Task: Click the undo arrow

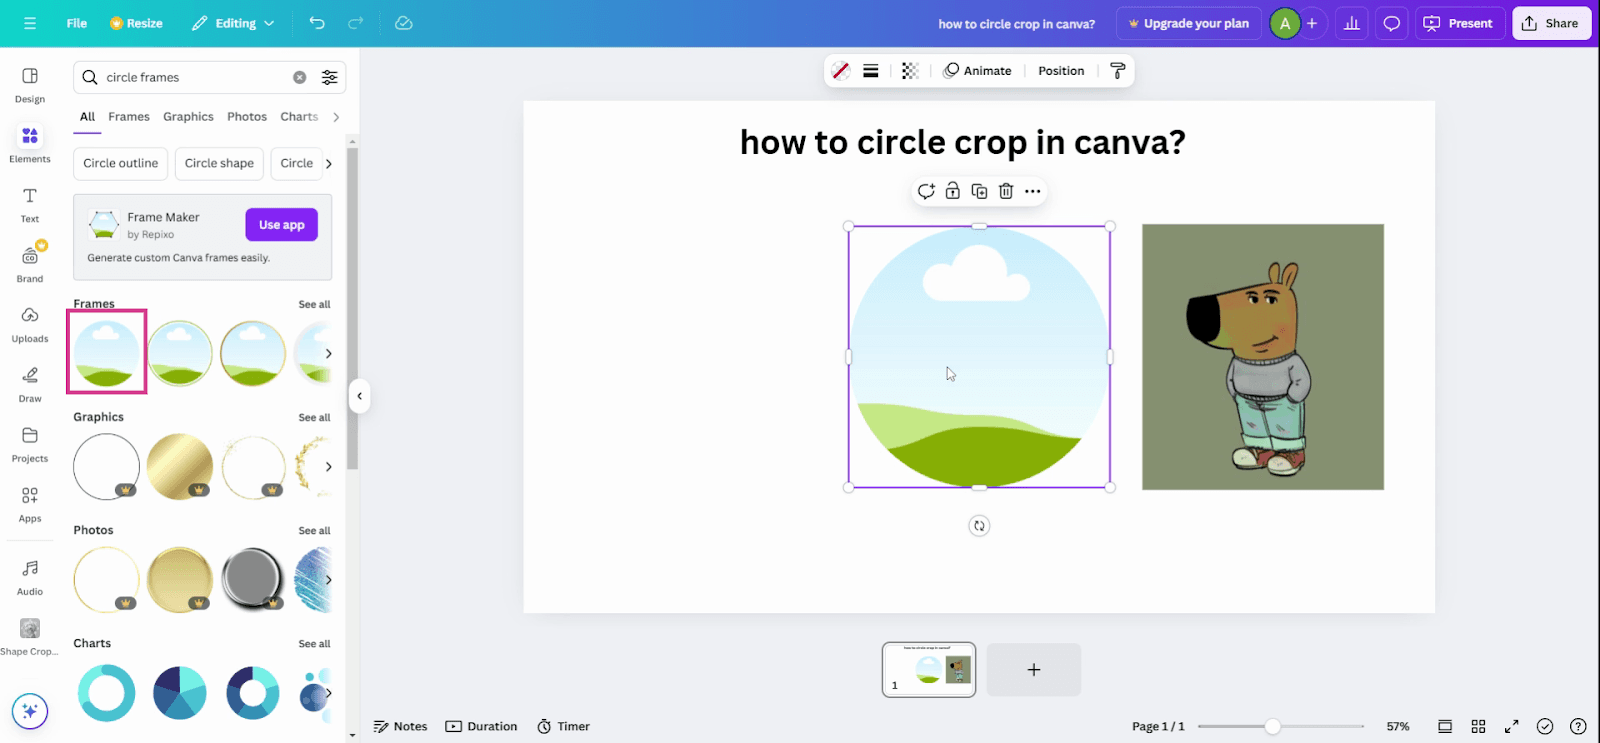Action: [317, 23]
